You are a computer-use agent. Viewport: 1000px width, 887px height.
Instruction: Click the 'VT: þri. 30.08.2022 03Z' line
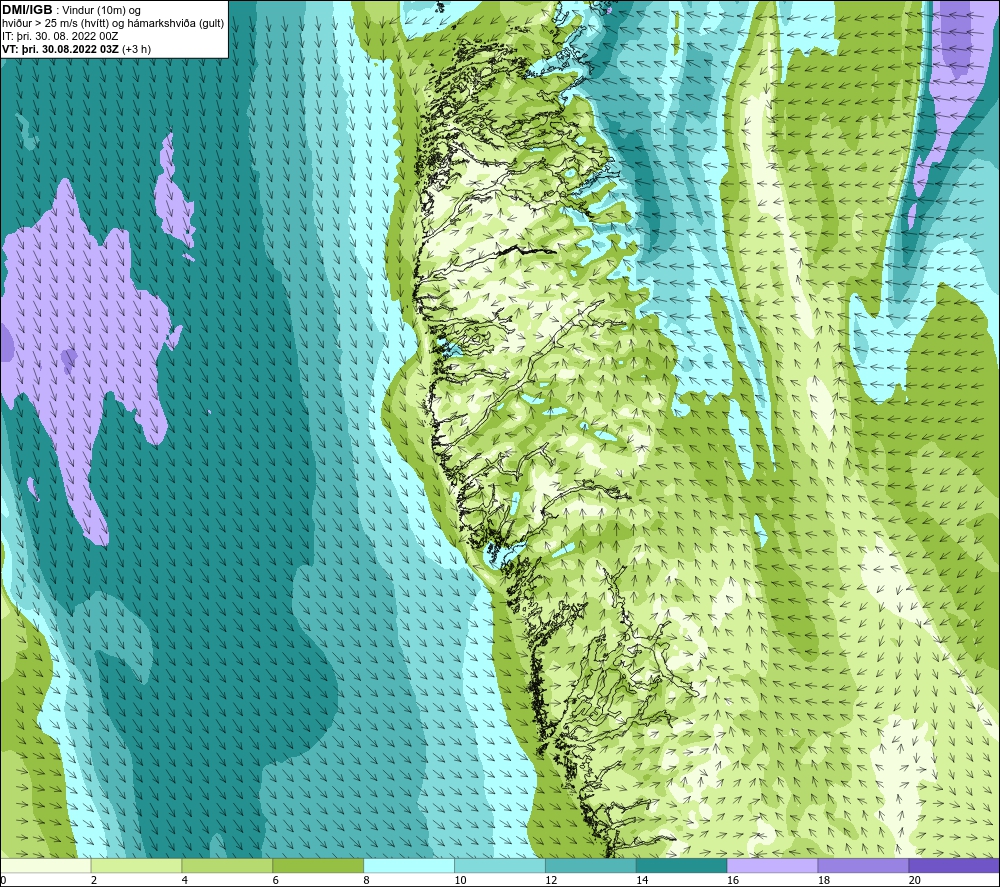tap(77, 49)
